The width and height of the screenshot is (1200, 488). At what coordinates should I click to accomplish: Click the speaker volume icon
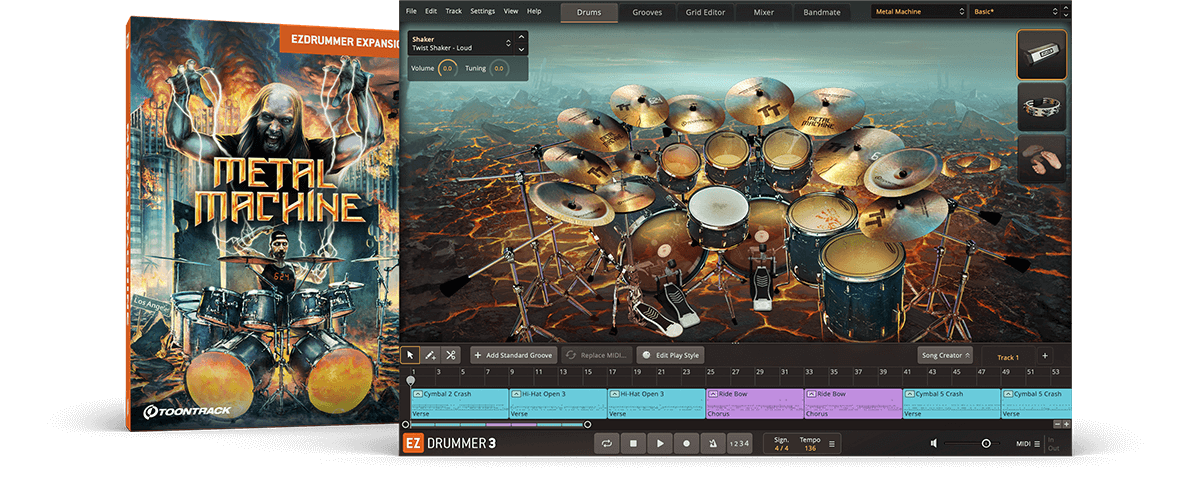coord(933,443)
